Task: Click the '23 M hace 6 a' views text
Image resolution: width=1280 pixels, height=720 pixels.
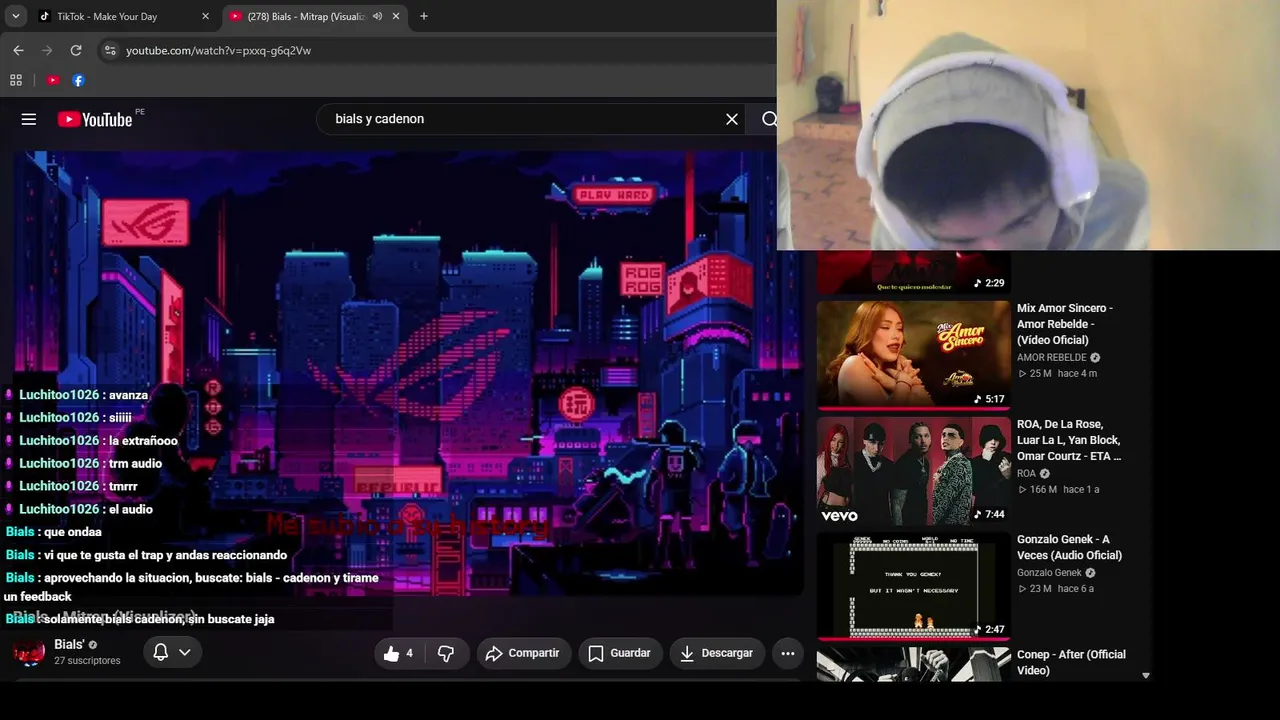Action: [x=1056, y=589]
